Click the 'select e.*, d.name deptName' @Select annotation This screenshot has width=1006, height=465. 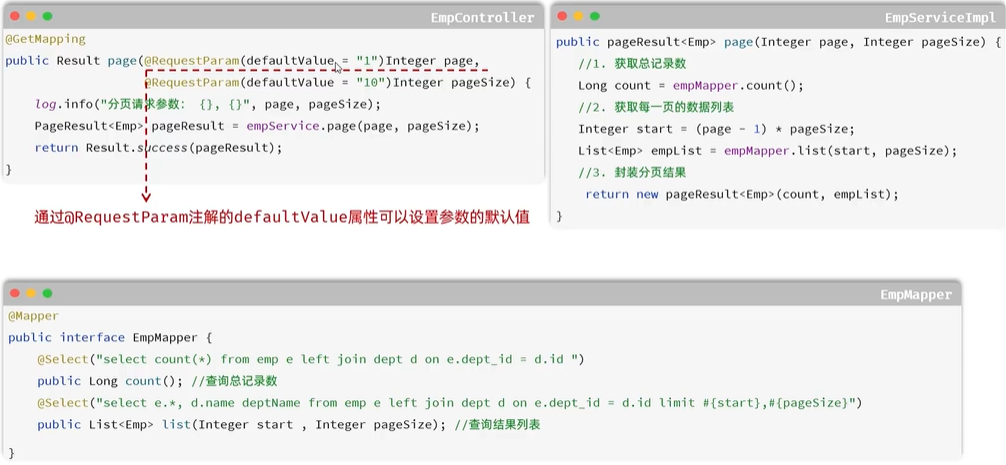click(449, 403)
